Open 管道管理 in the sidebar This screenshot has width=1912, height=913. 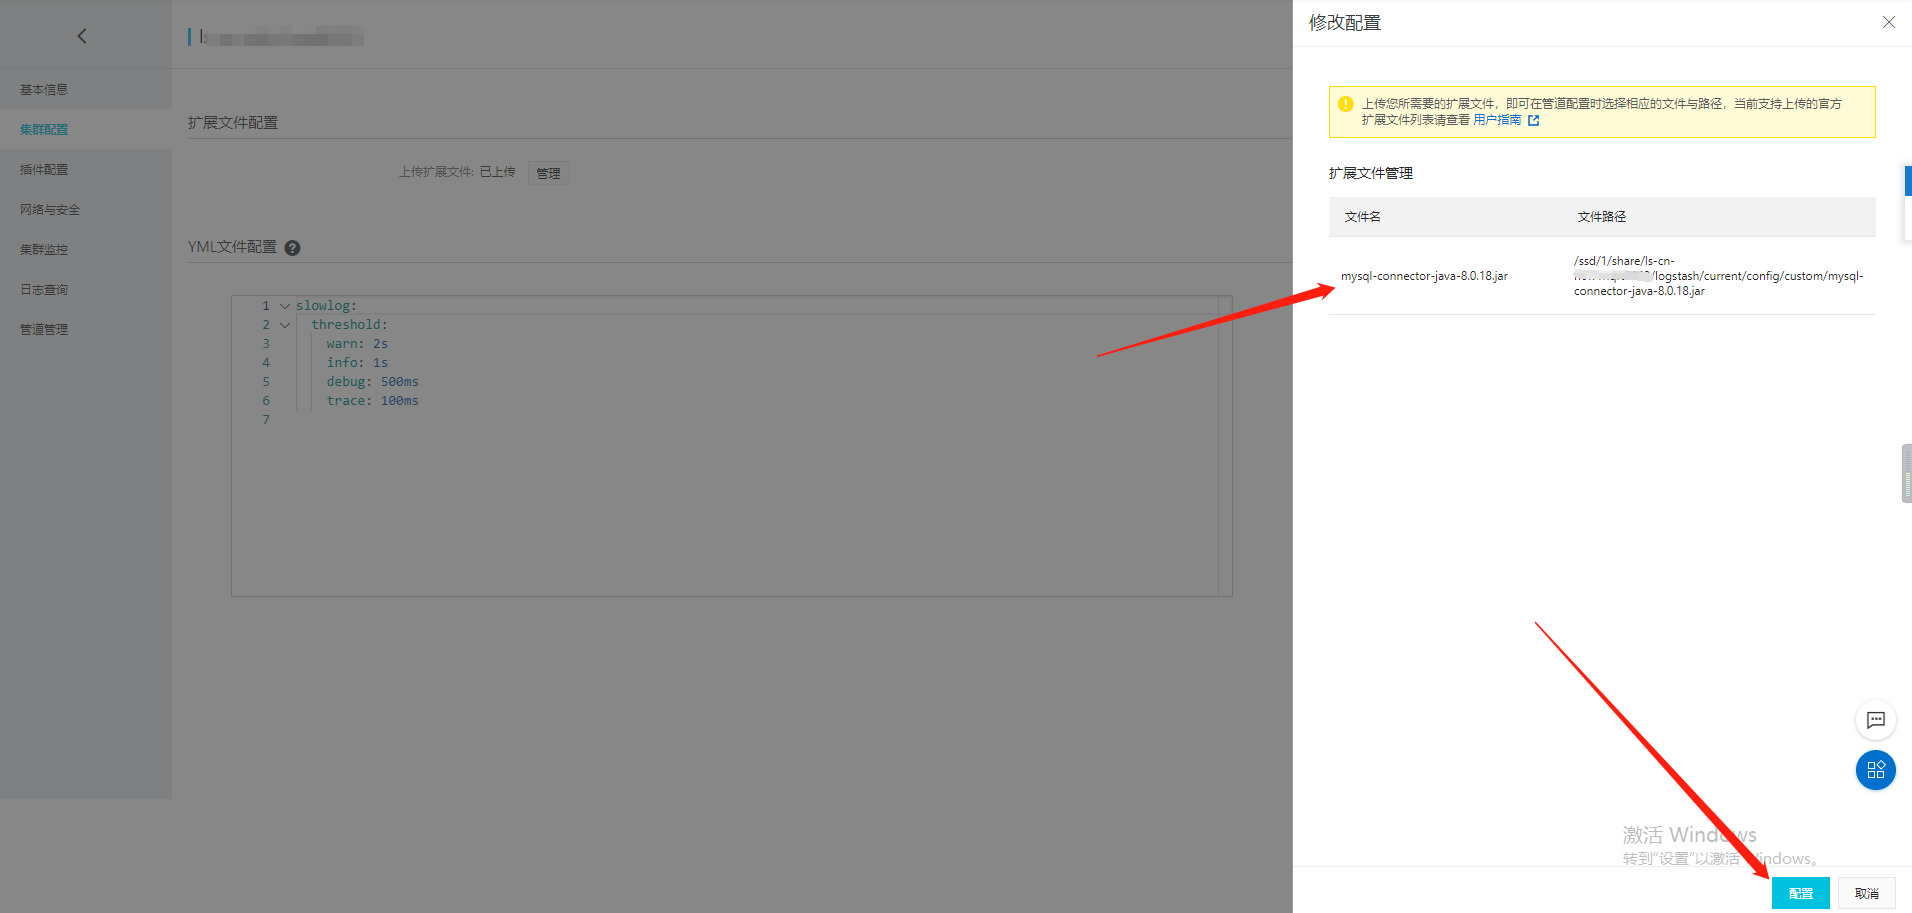(x=44, y=330)
